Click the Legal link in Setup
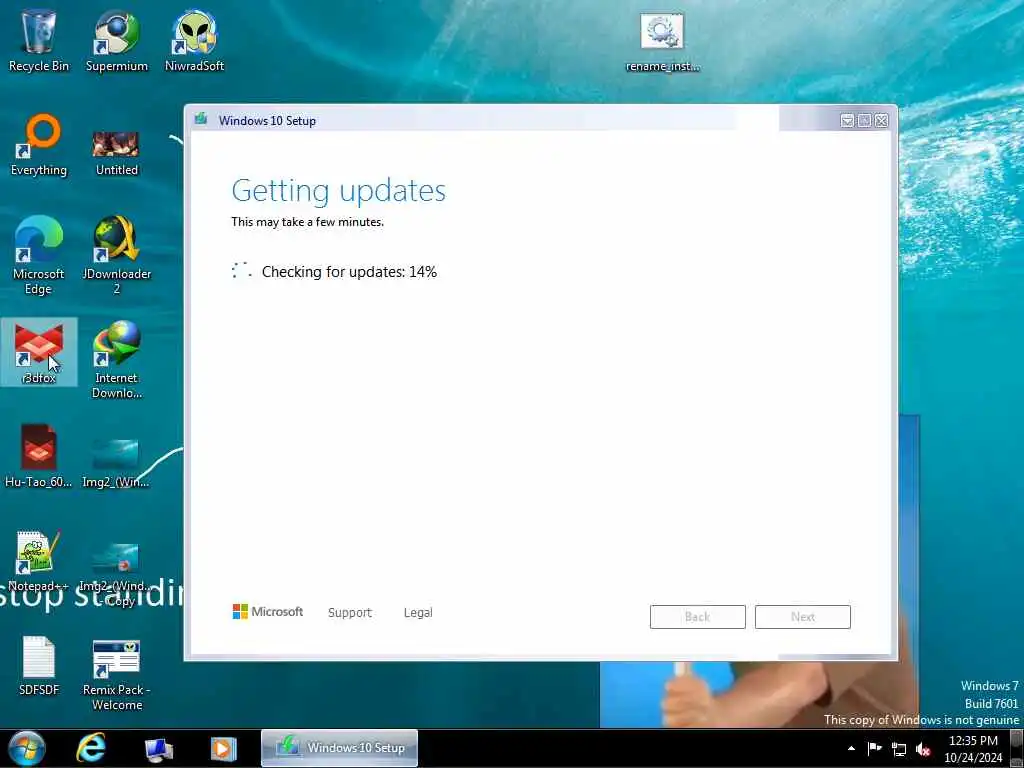The height and width of the screenshot is (768, 1024). [418, 613]
